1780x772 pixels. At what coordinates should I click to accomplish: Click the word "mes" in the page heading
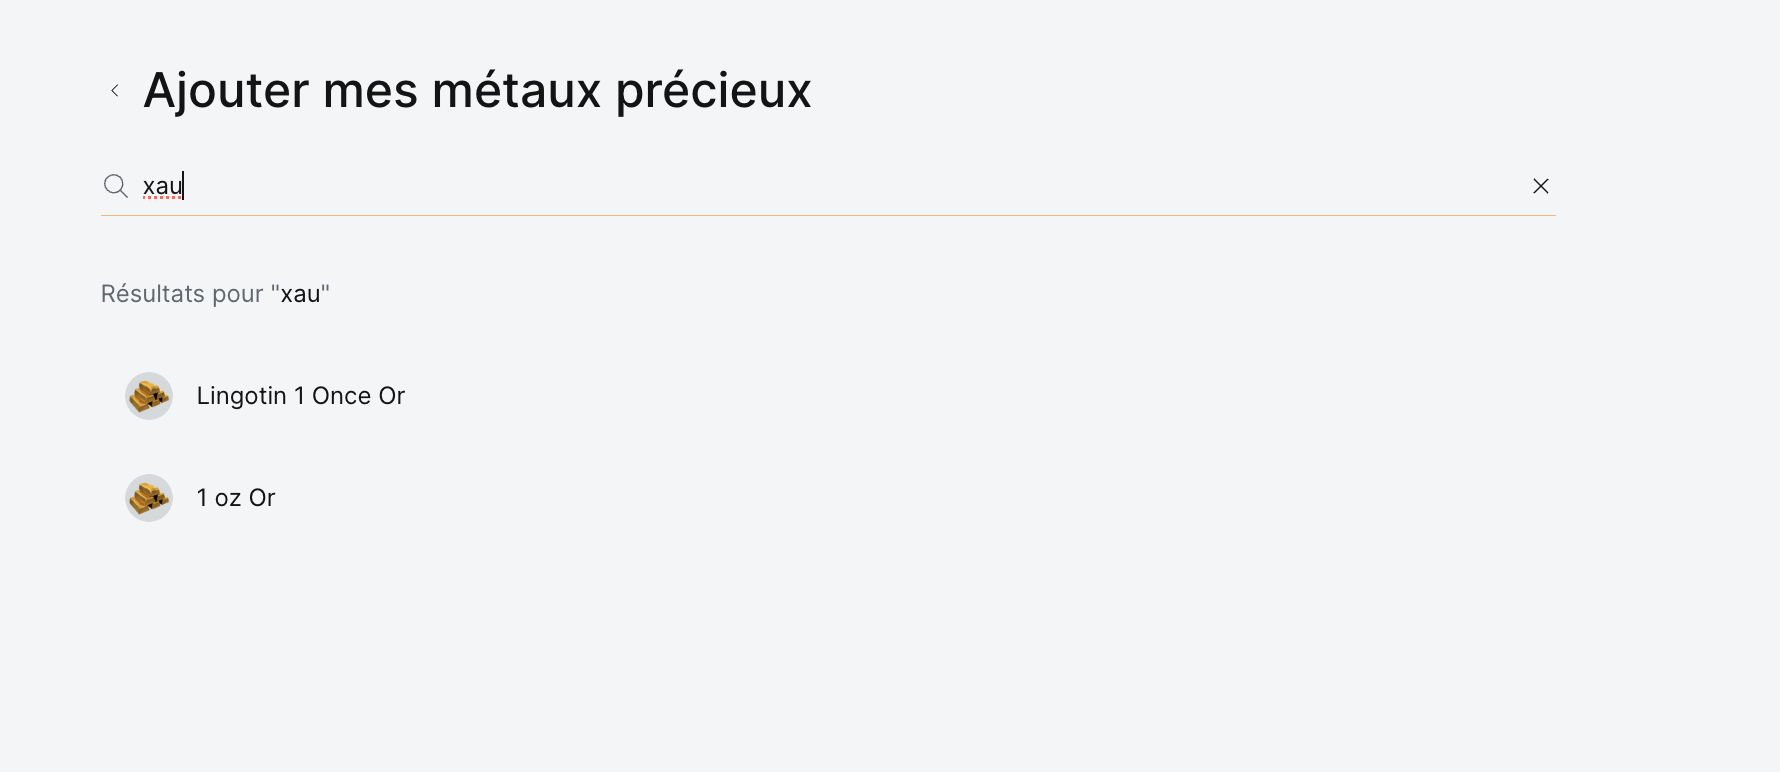pyautogui.click(x=370, y=91)
